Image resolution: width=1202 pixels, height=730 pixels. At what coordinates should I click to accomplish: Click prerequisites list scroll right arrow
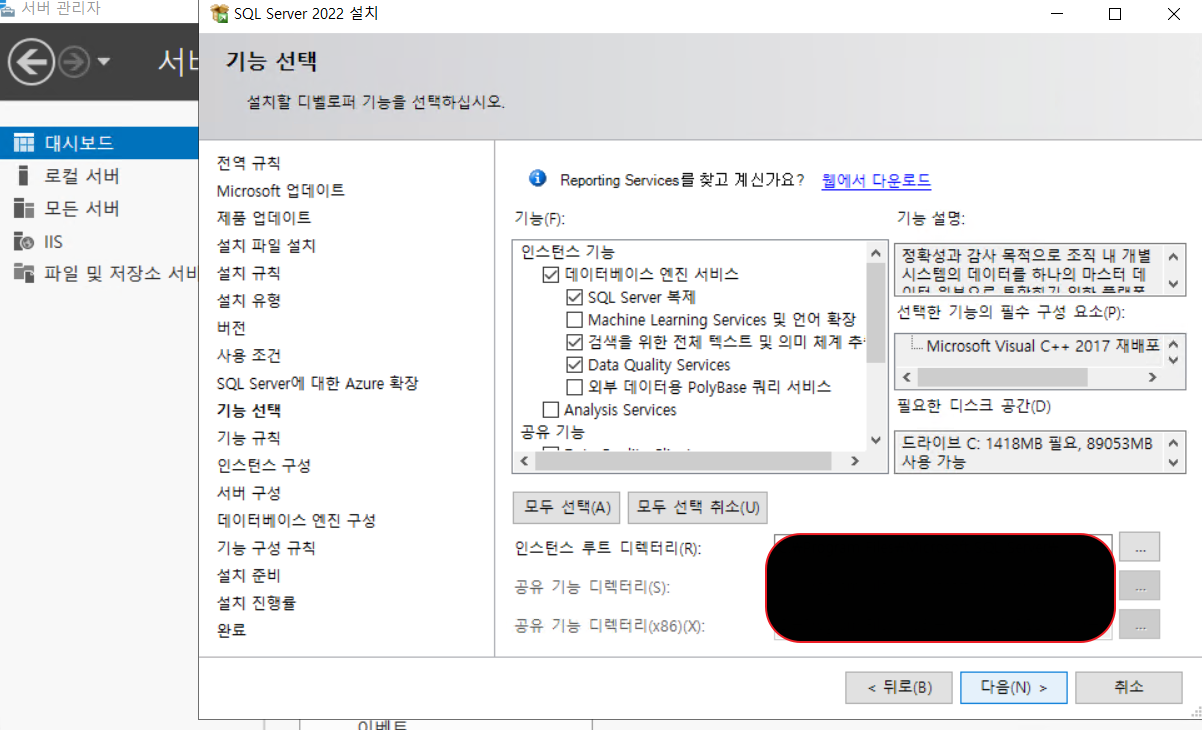(1152, 378)
